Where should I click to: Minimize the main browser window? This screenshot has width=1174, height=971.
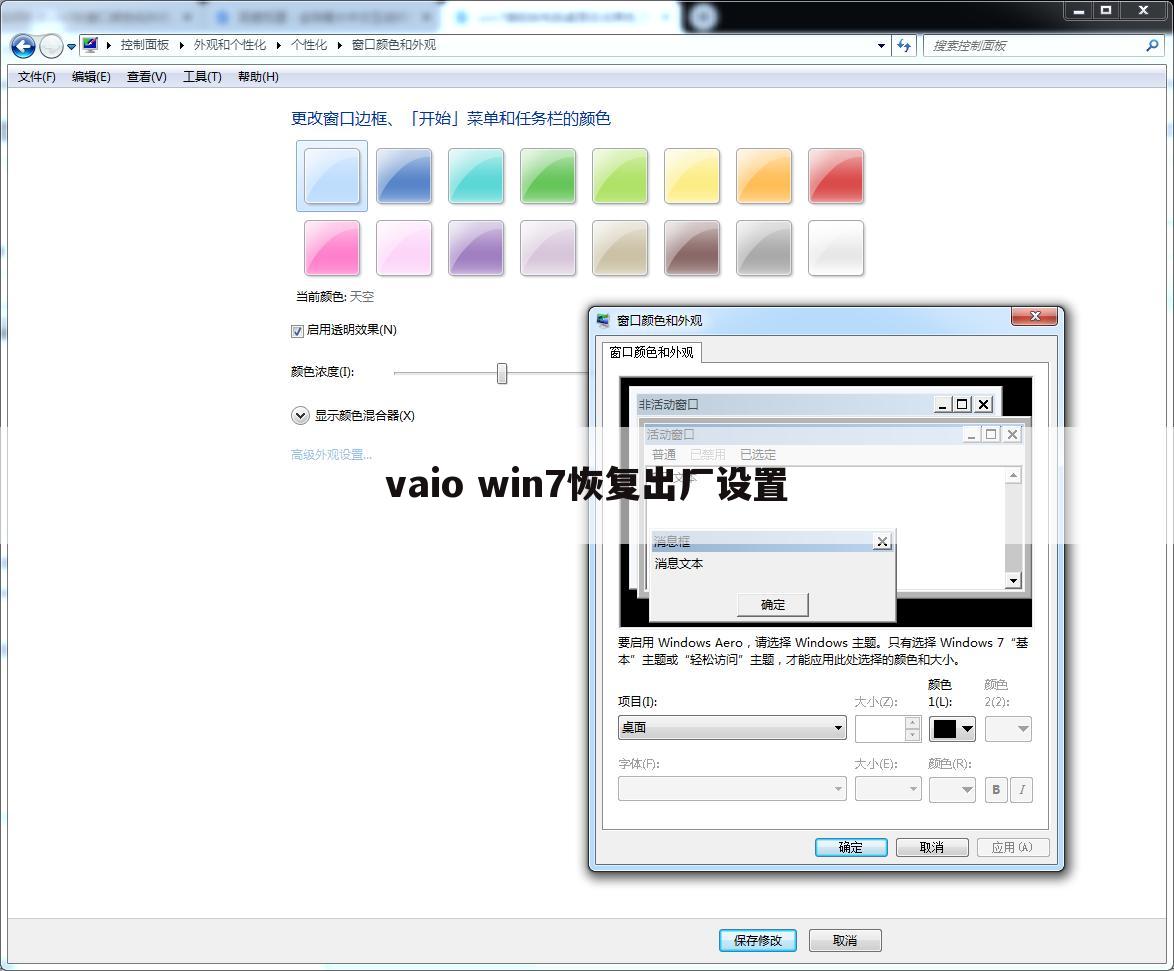point(1078,10)
